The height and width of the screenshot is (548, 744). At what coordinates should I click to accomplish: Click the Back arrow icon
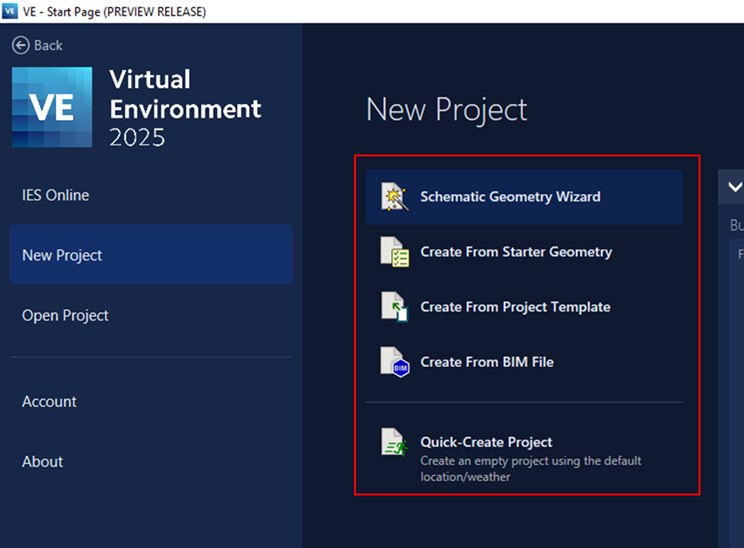[20, 45]
